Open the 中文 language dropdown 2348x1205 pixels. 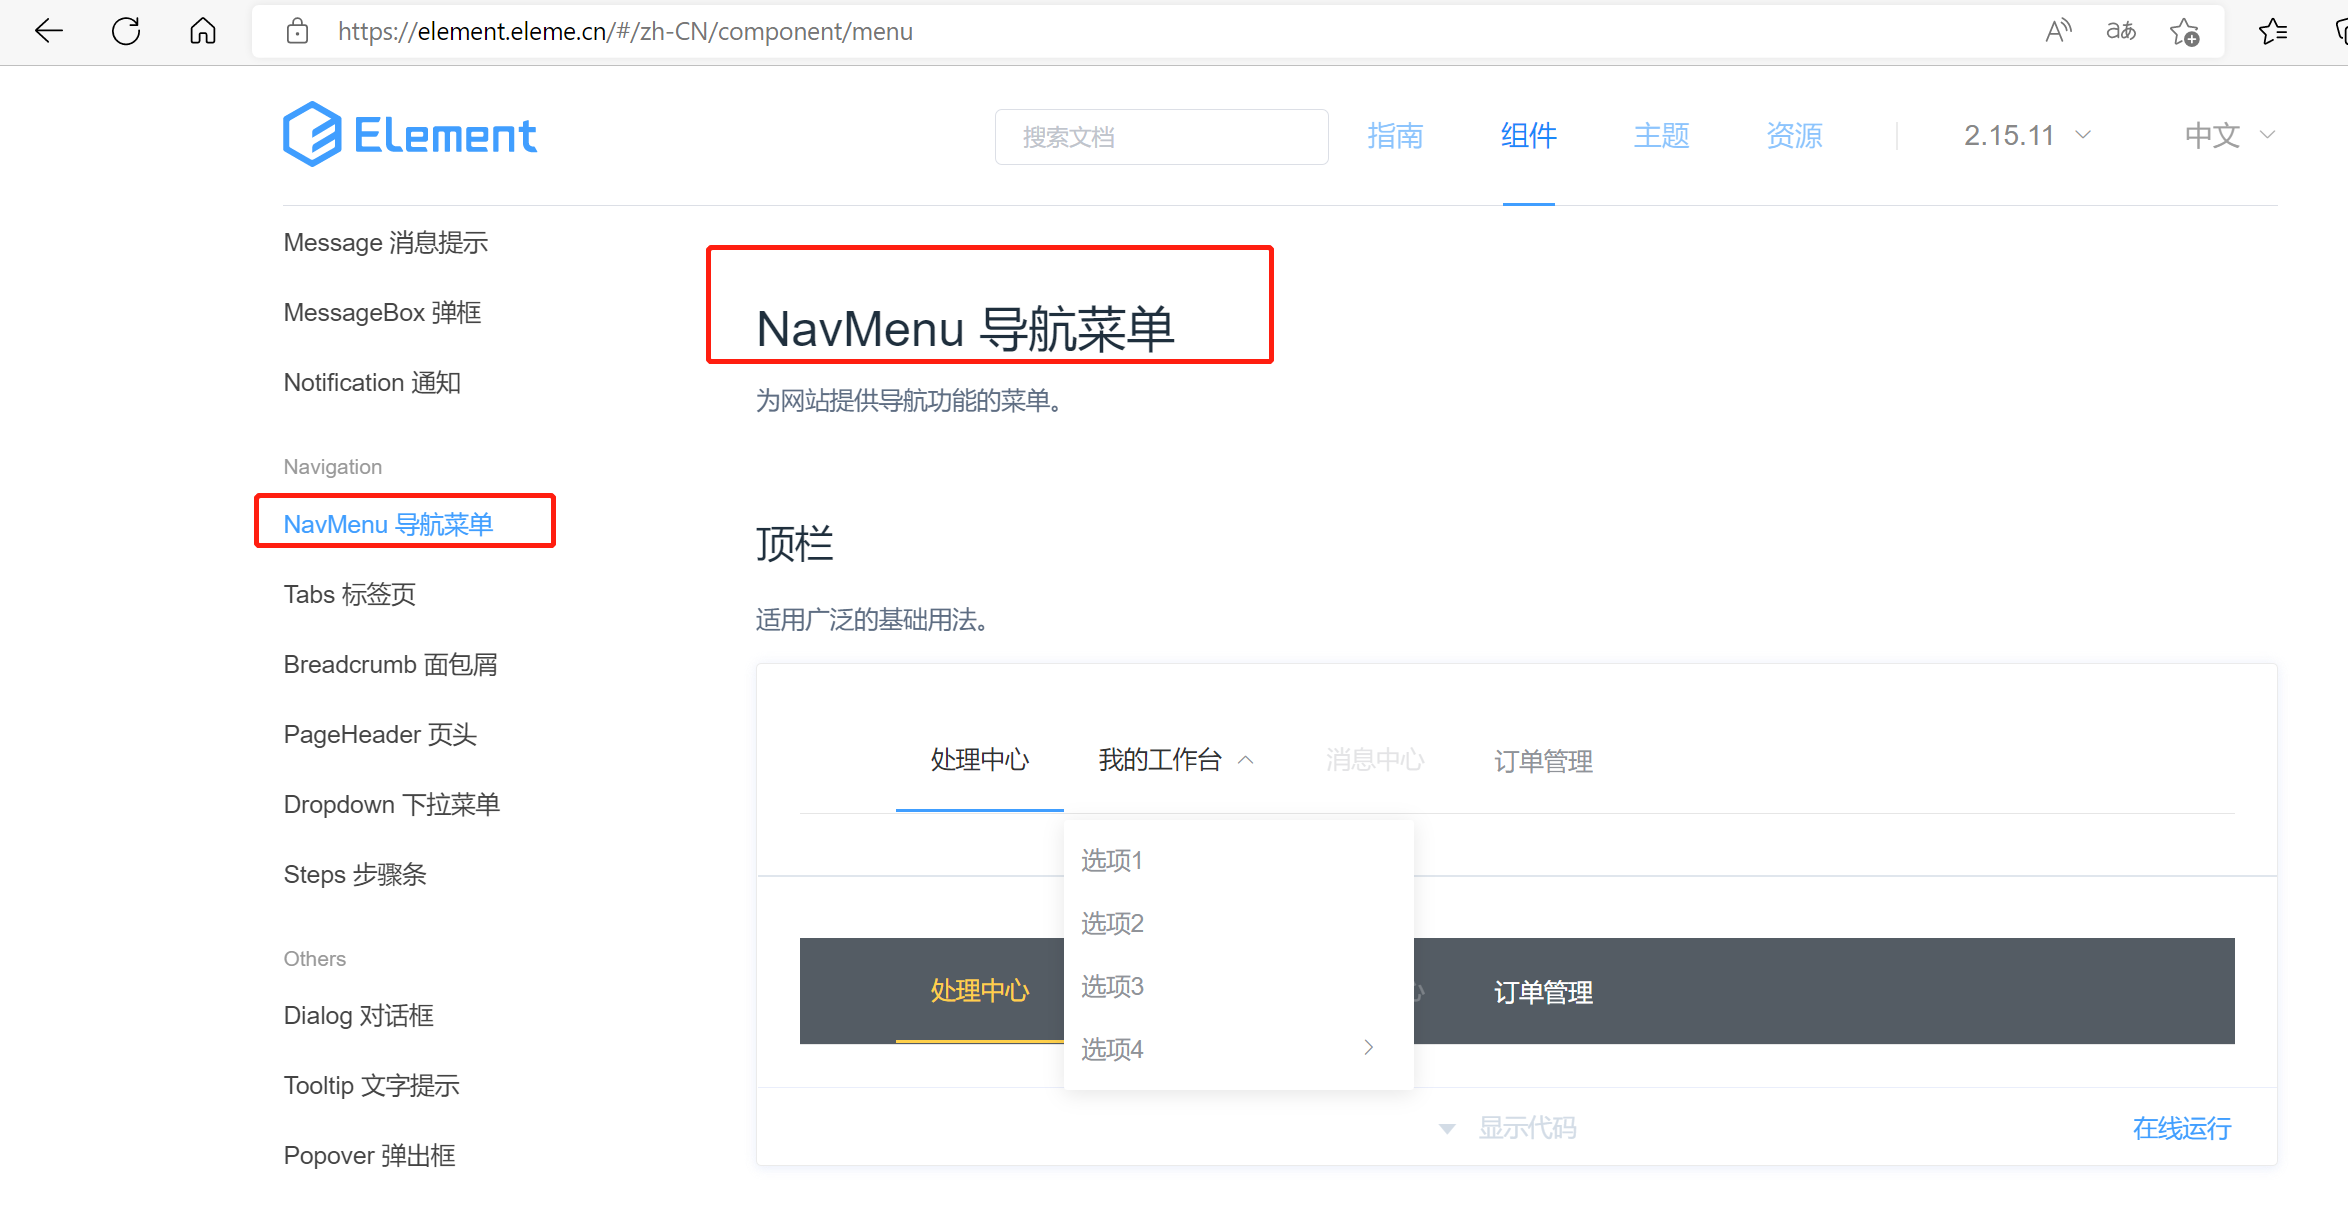click(x=2229, y=135)
